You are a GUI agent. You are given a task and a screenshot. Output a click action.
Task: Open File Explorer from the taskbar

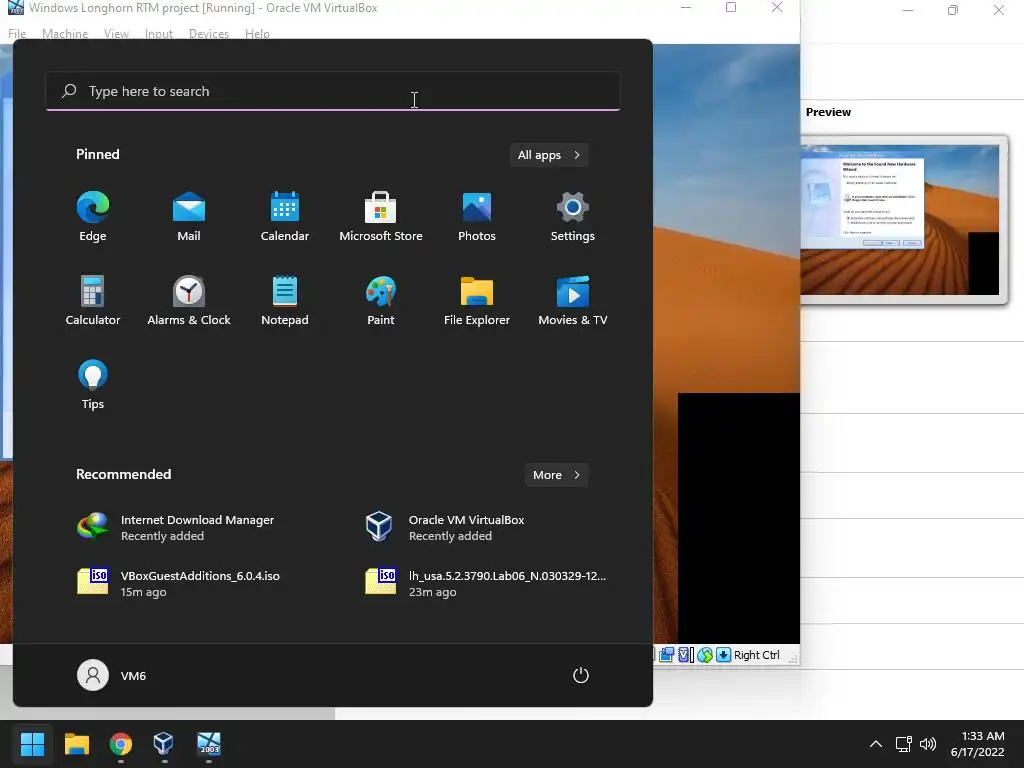76,744
